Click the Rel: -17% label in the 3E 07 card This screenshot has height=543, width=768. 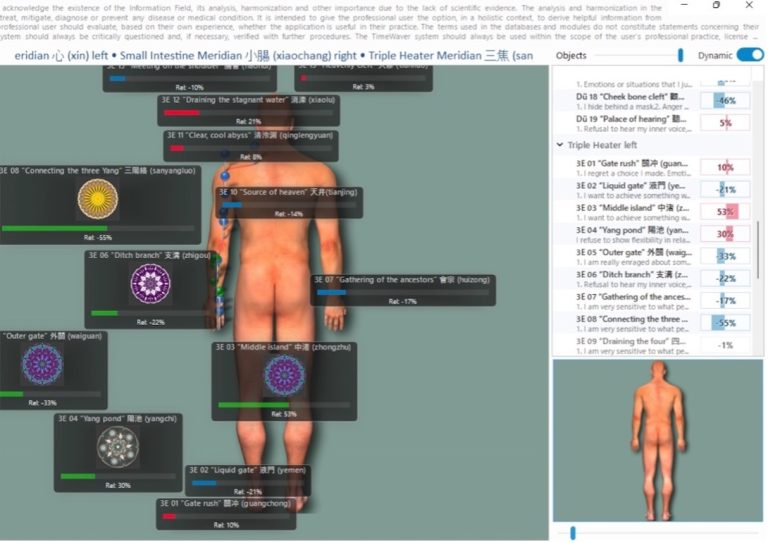[403, 301]
